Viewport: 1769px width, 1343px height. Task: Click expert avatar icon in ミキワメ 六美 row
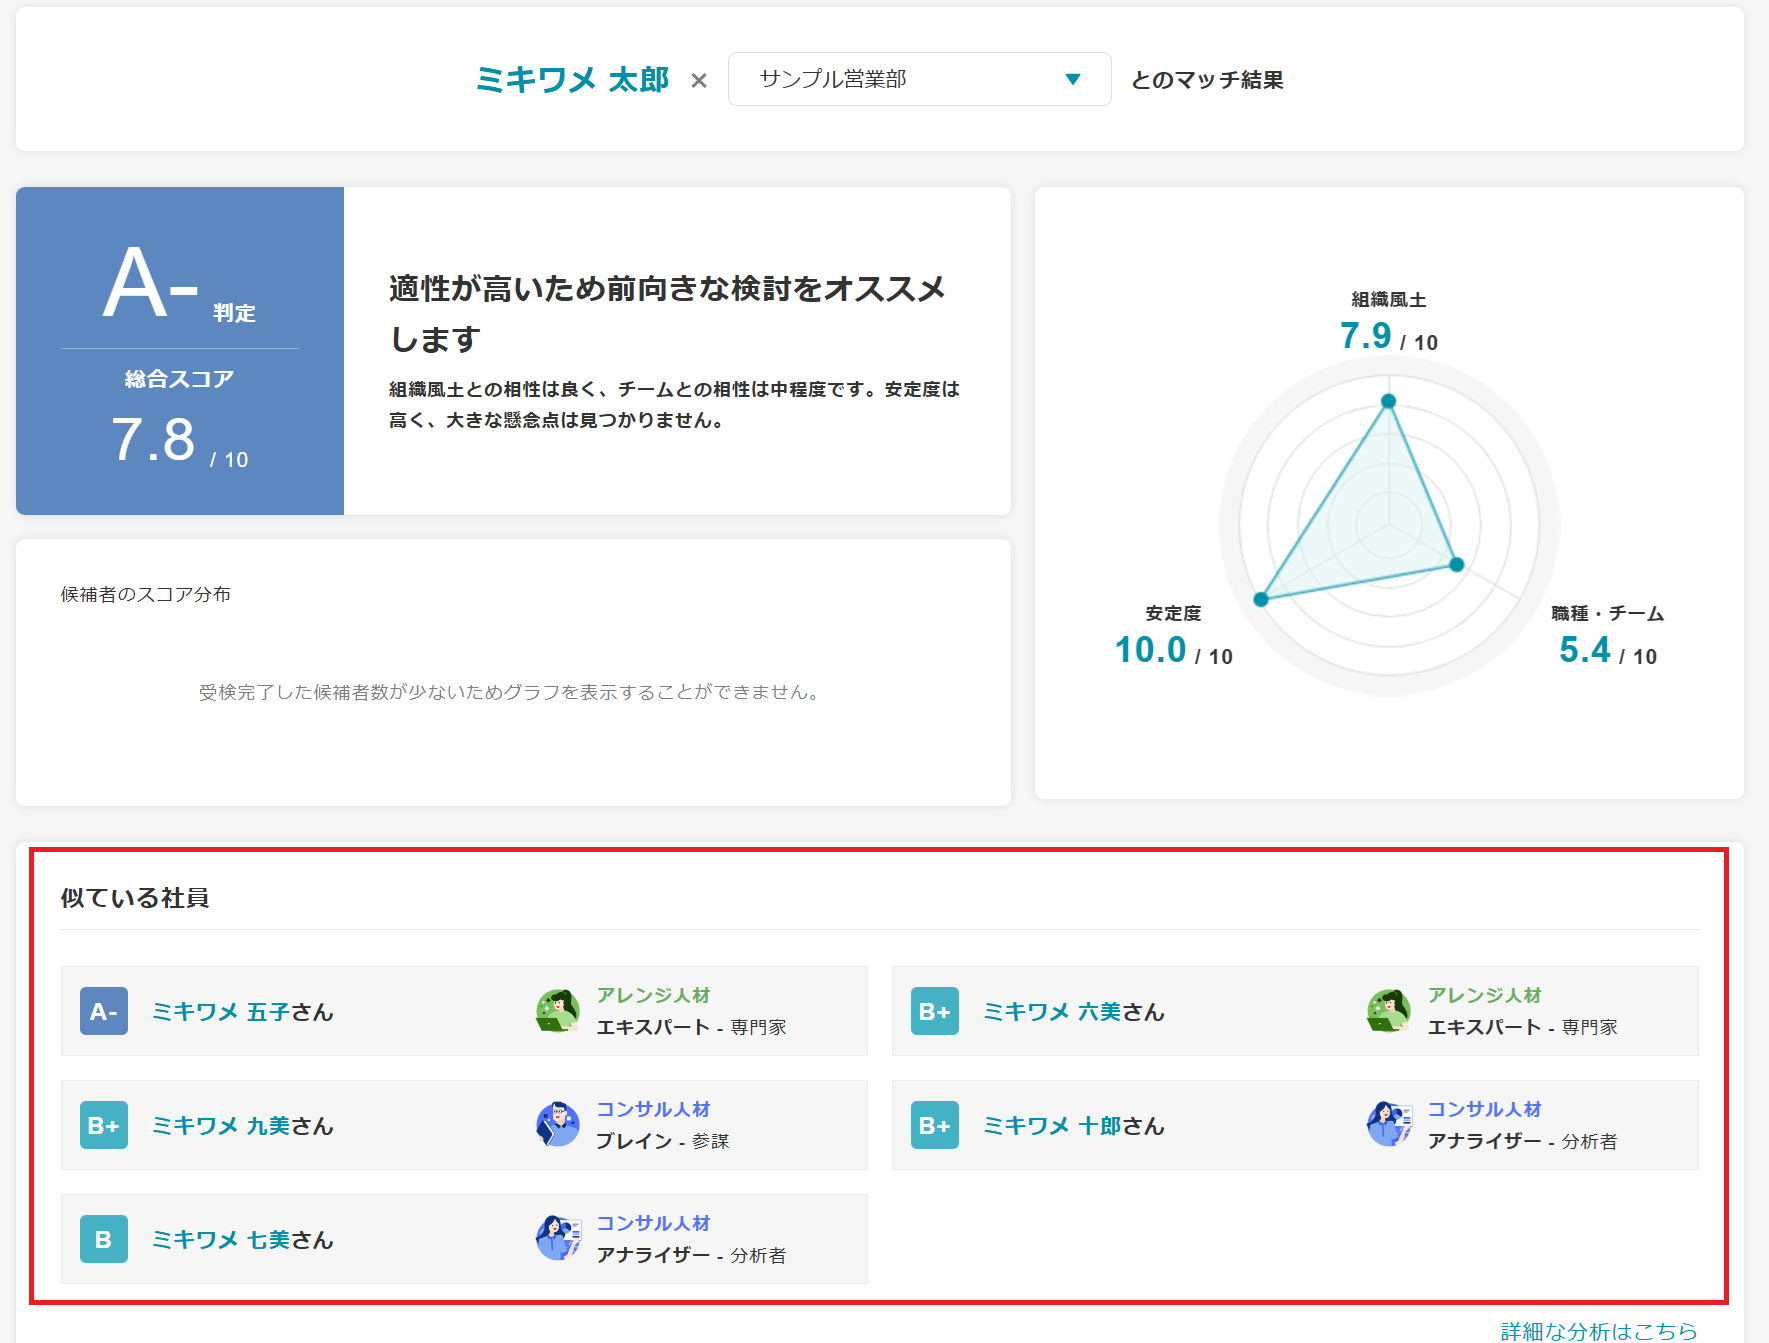coord(1389,1011)
